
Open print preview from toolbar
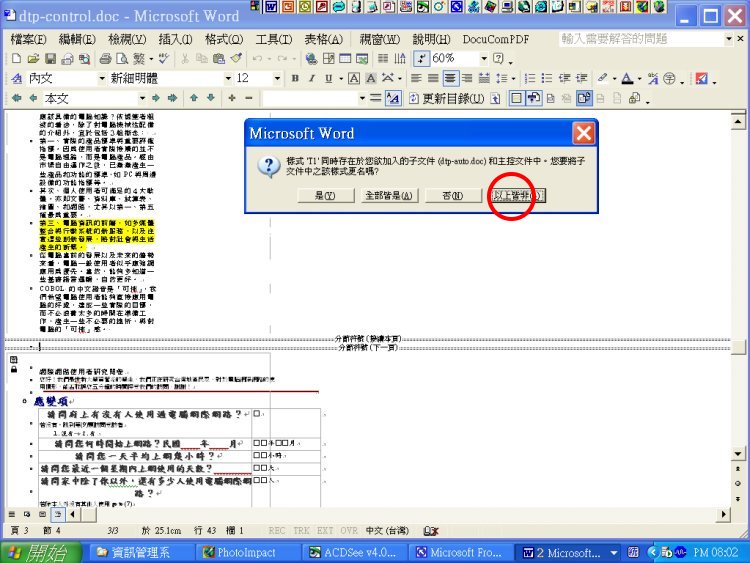pos(122,58)
